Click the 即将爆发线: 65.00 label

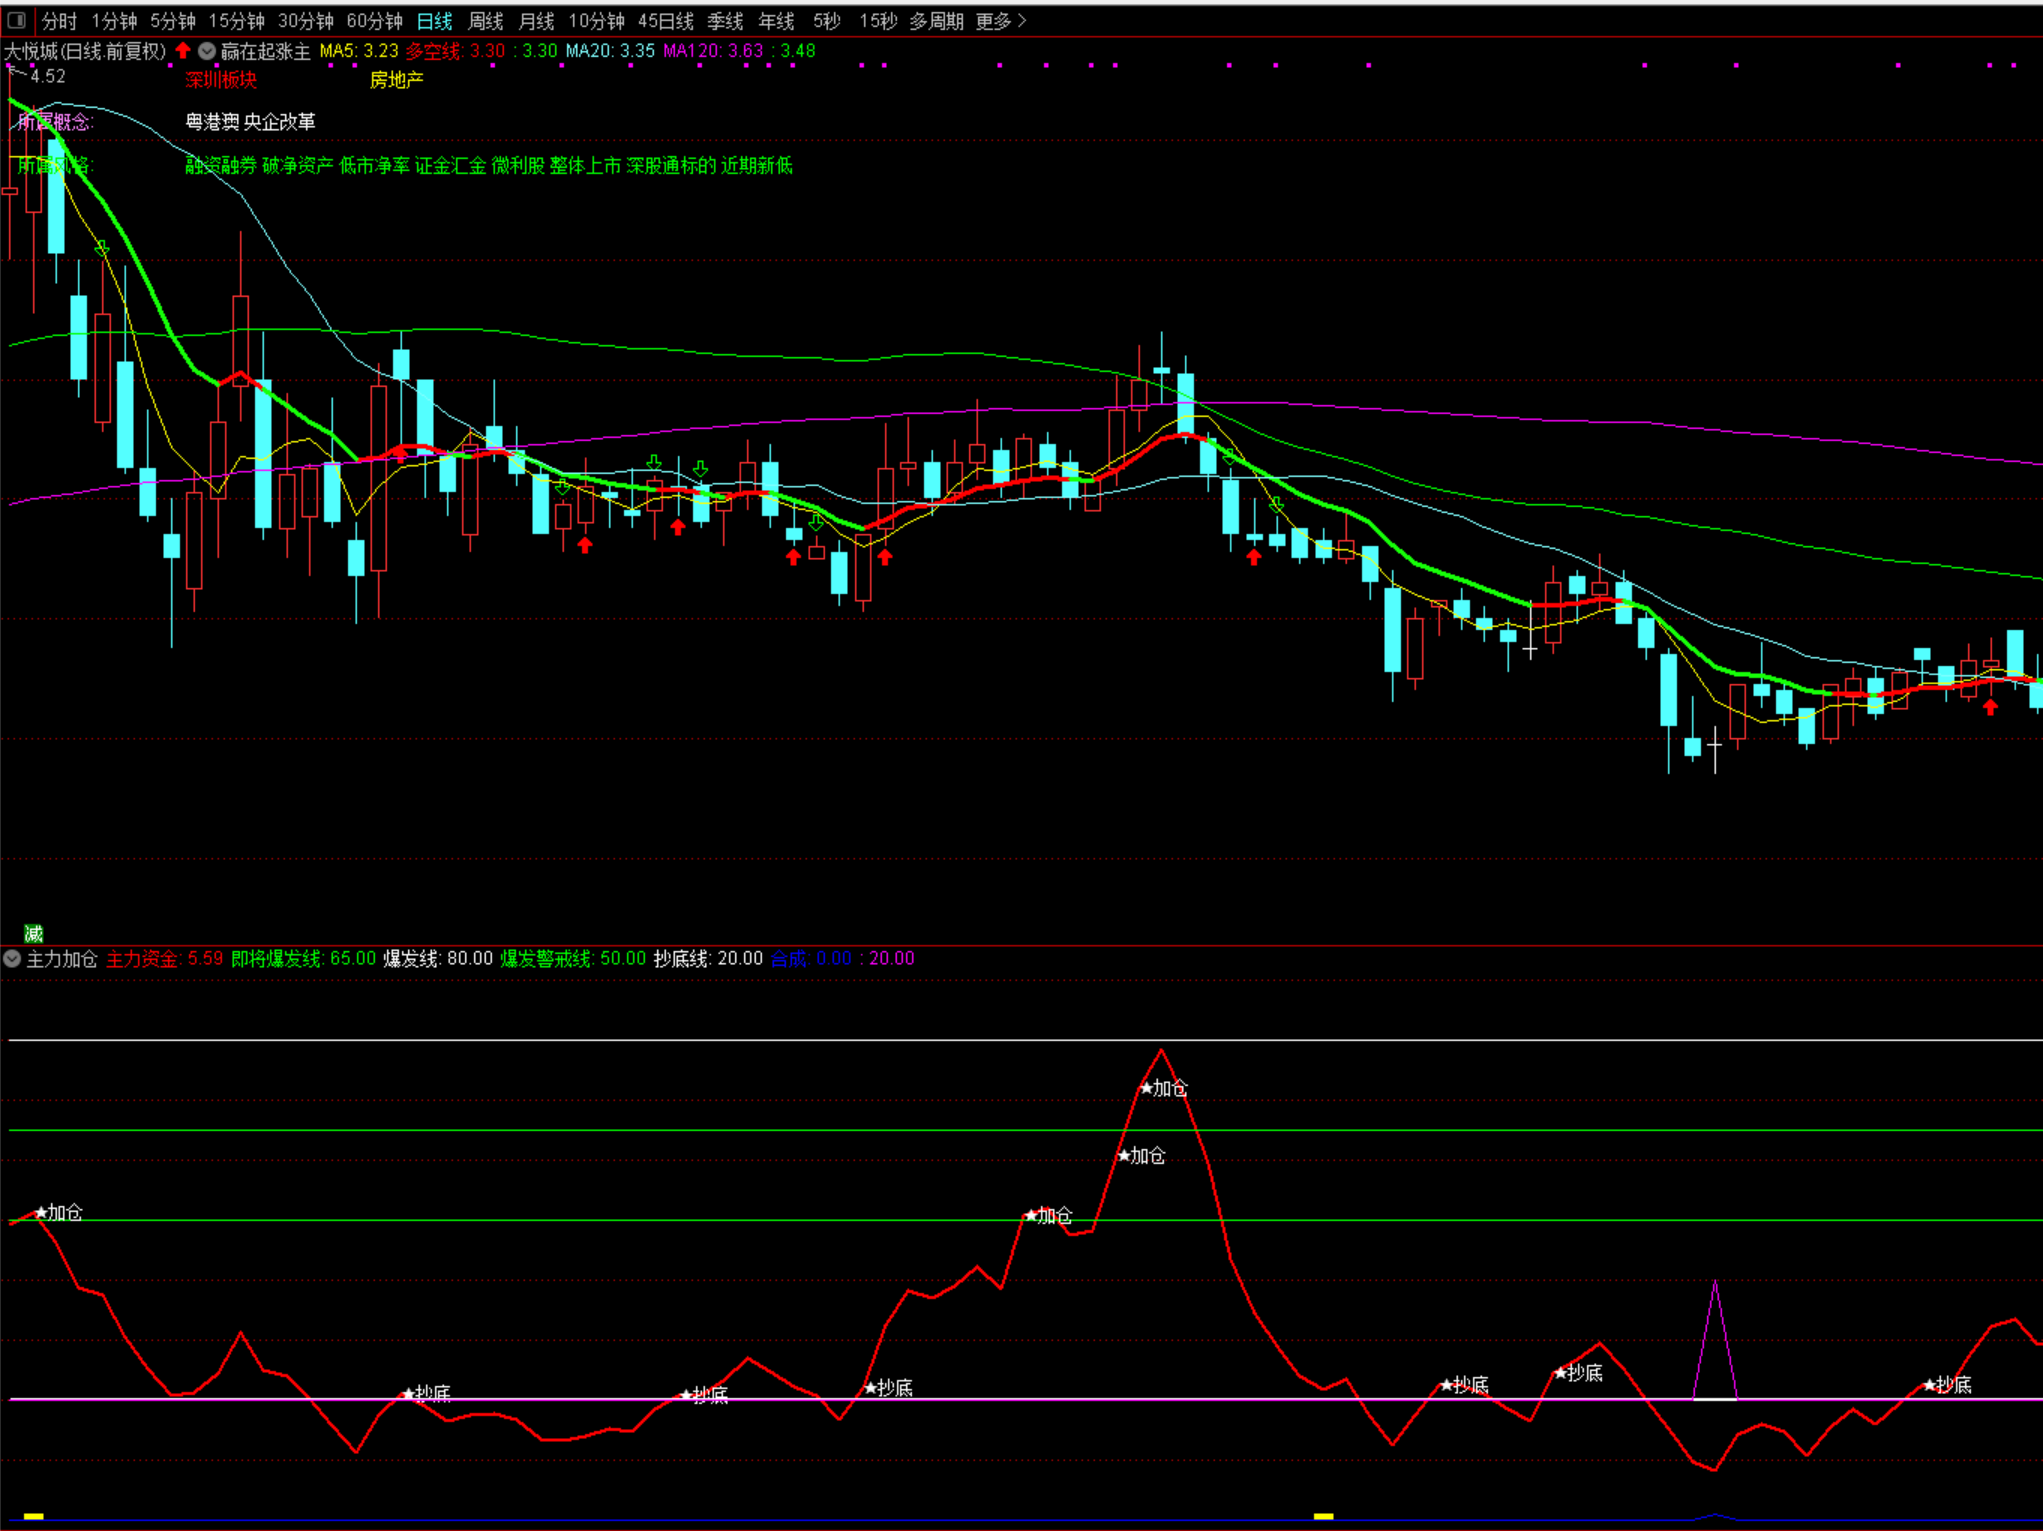pos(303,958)
